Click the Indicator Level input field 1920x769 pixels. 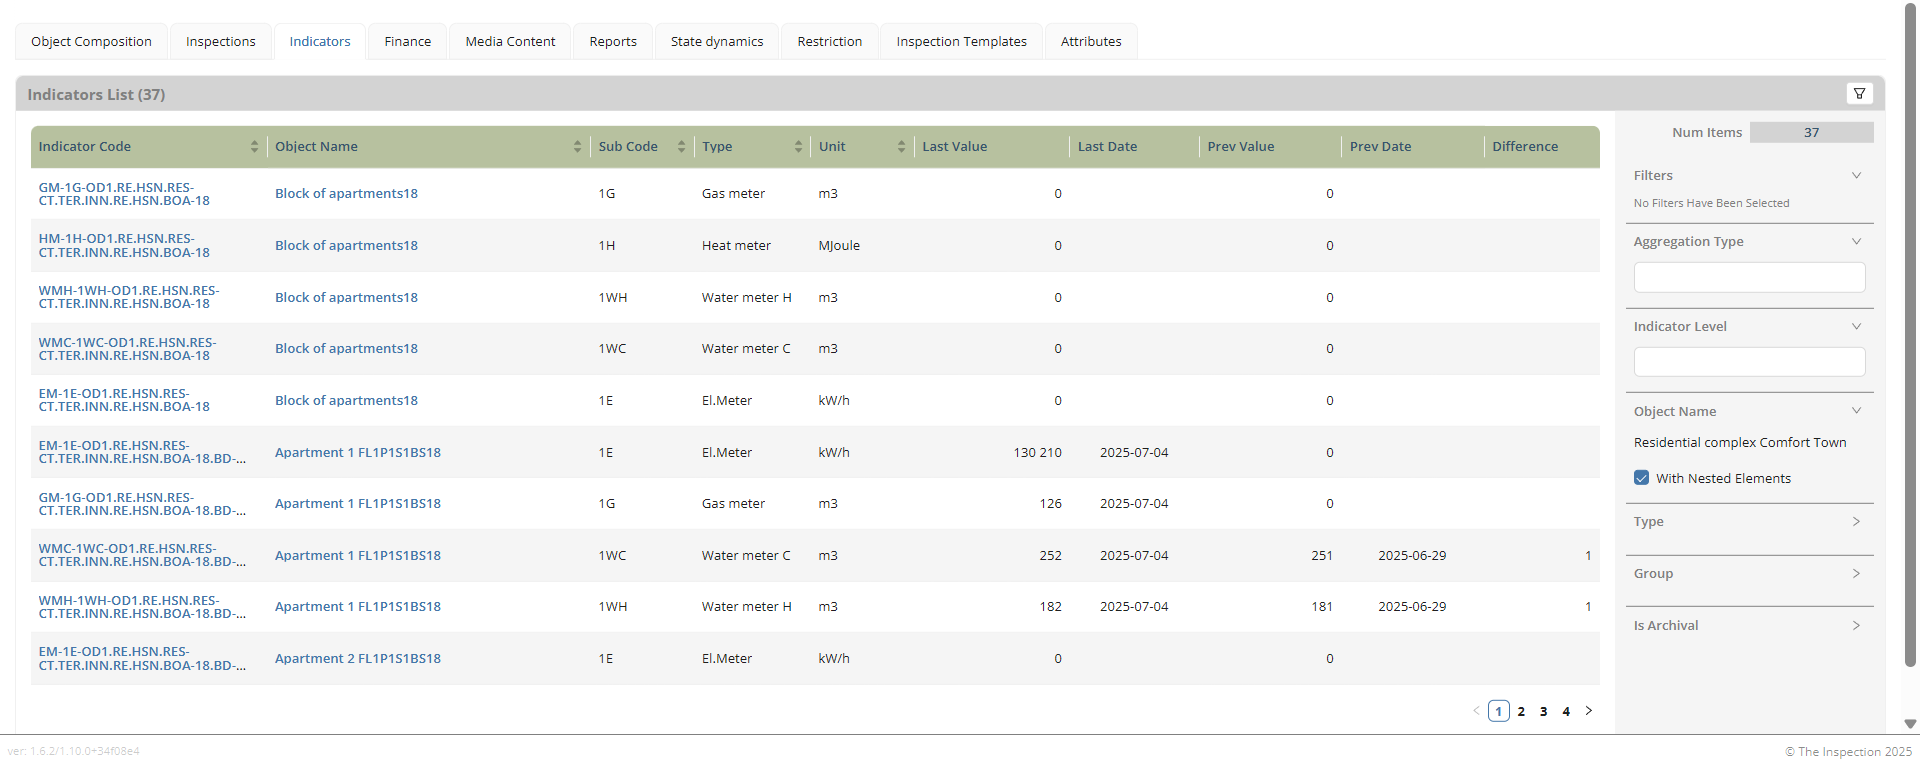click(1749, 362)
